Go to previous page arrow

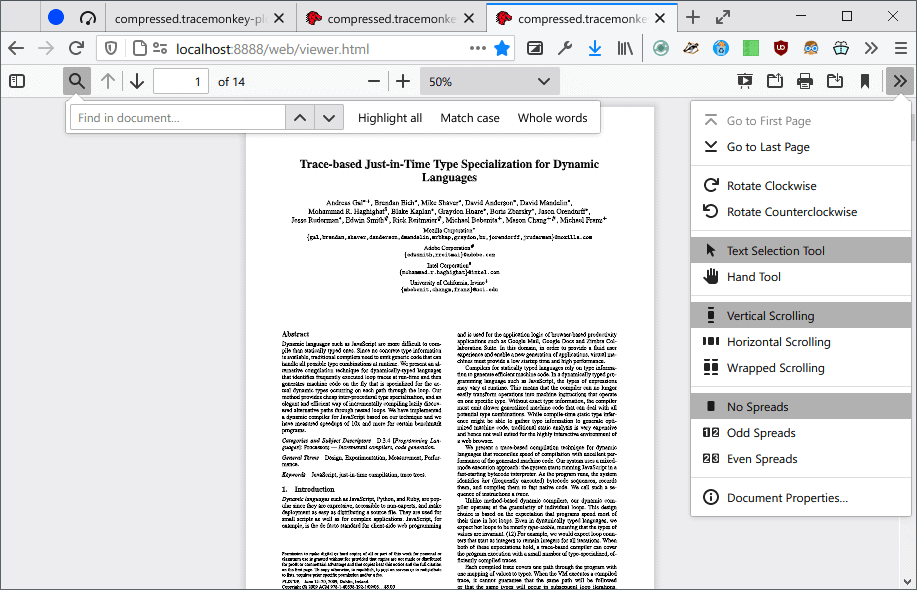coord(108,81)
